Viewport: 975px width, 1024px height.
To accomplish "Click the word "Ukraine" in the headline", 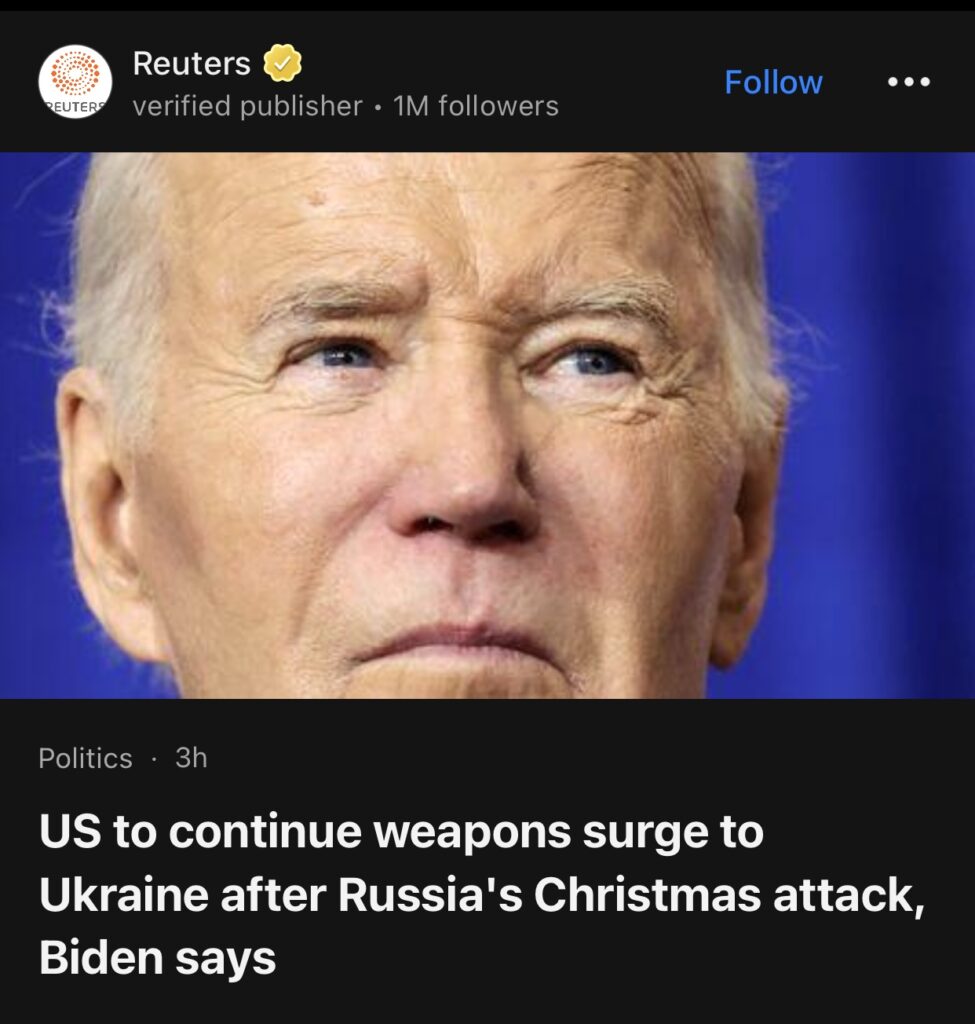I will point(124,895).
